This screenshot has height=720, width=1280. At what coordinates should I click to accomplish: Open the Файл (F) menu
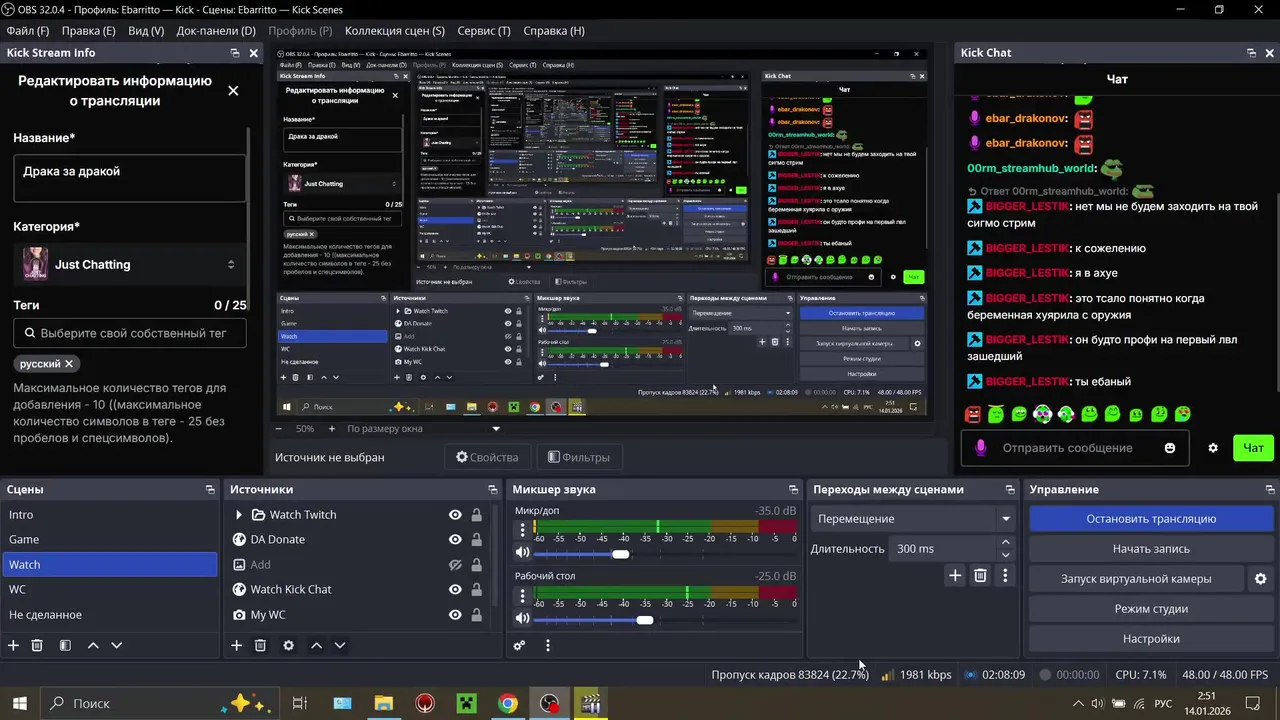28,31
